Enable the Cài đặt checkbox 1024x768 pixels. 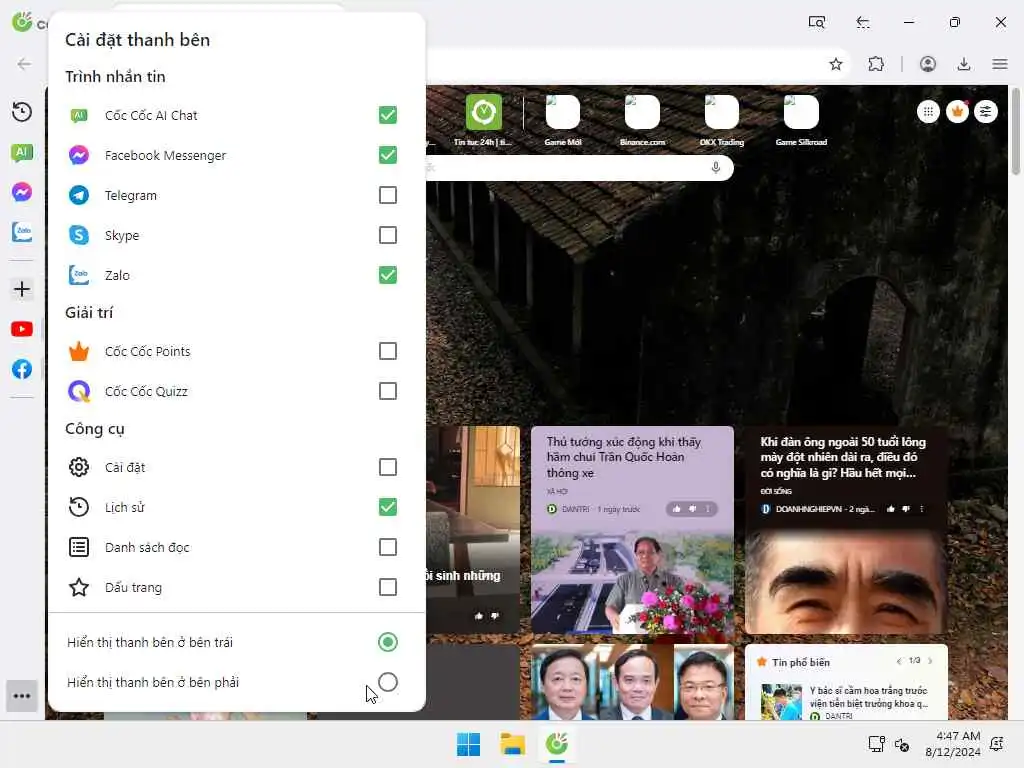tap(388, 467)
